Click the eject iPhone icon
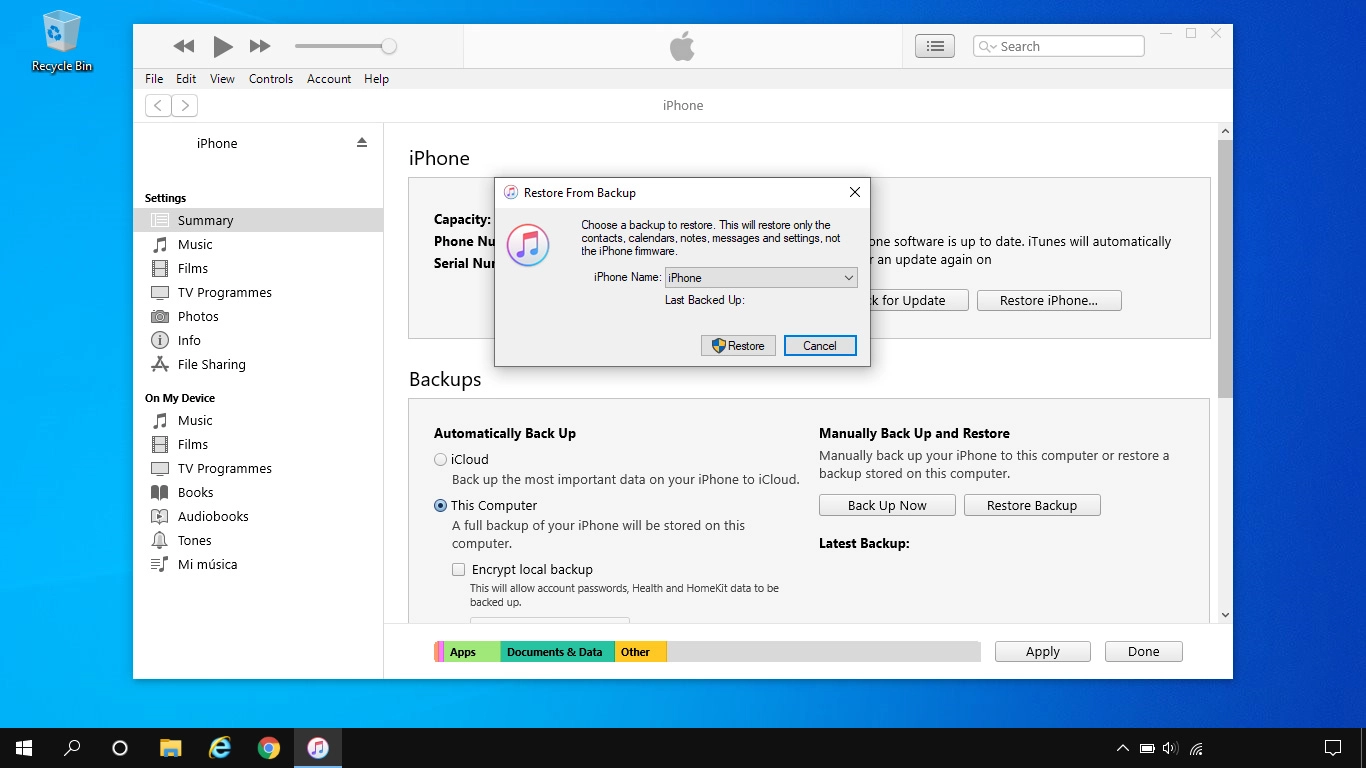1366x768 pixels. (362, 143)
